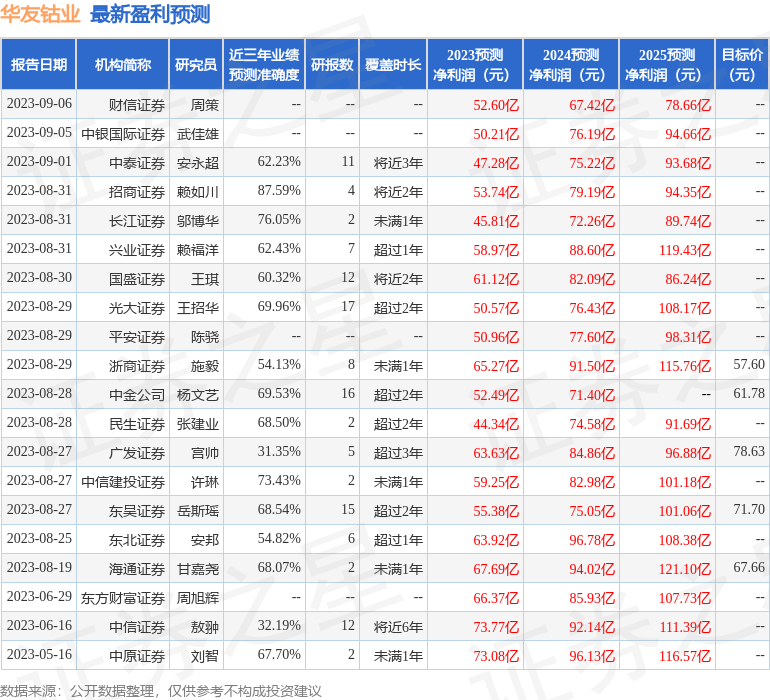Click the target price 67.66

coord(749,567)
